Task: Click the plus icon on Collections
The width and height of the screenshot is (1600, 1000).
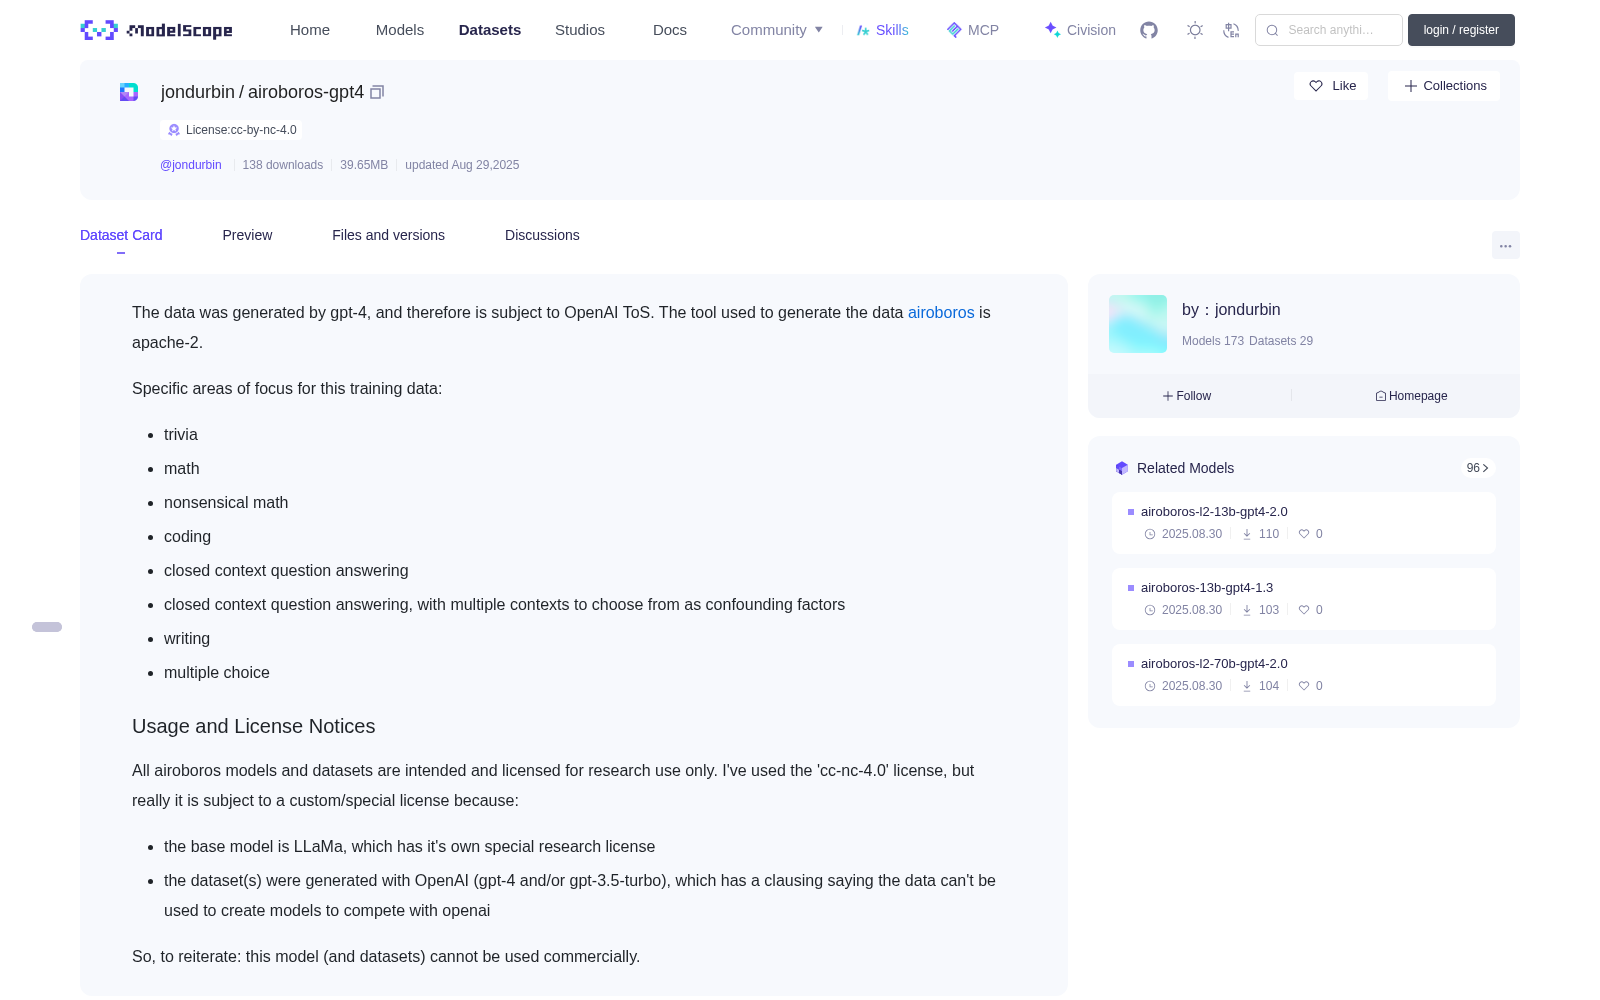Action: (x=1411, y=86)
